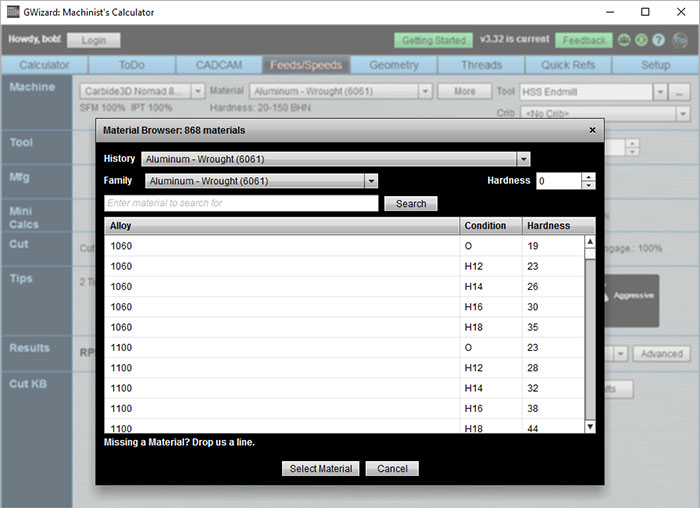Increase Hardness with the up stepper arrow
Screen dimensions: 700x508
pos(588,177)
